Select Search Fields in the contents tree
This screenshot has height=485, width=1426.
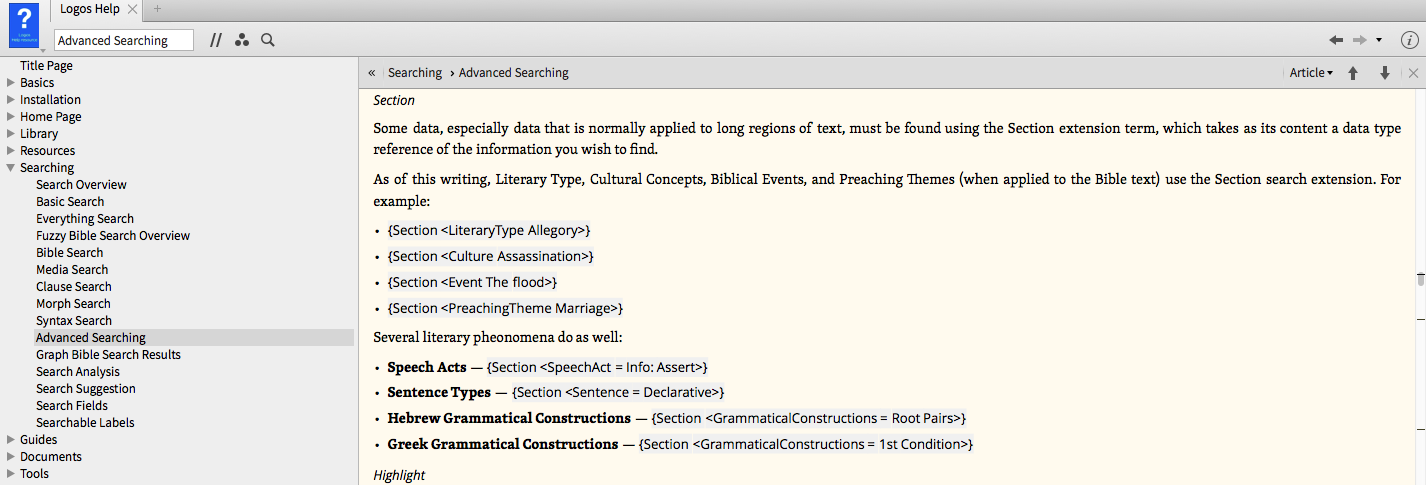72,406
